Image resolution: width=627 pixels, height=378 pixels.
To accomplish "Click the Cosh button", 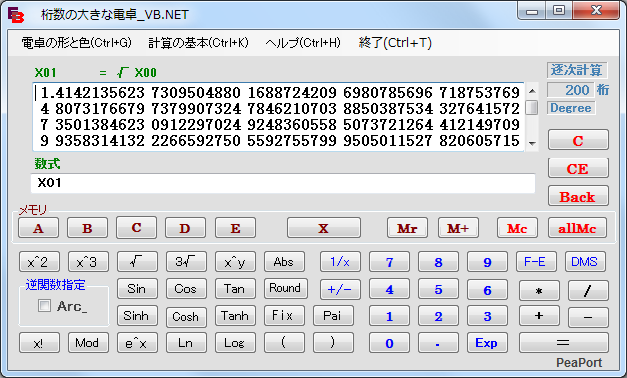I will coord(186,317).
